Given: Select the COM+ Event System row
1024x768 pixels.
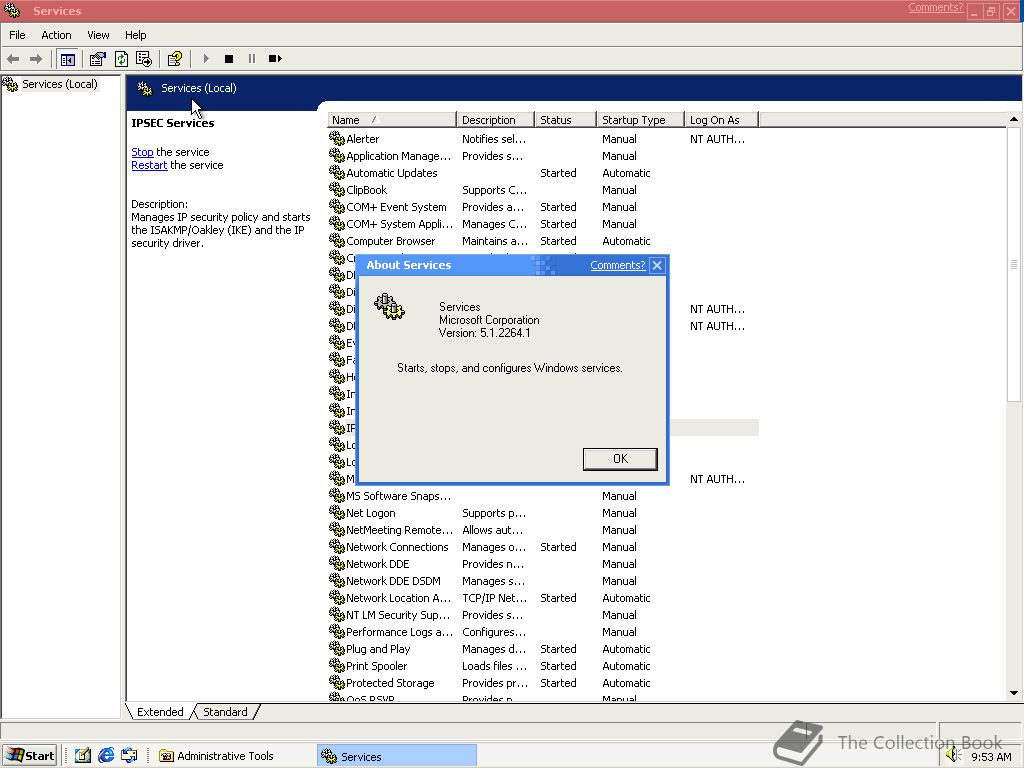Looking at the screenshot, I should point(543,207).
